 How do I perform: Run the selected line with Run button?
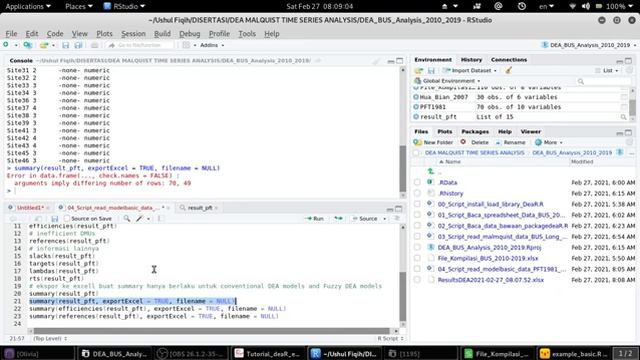coord(314,219)
